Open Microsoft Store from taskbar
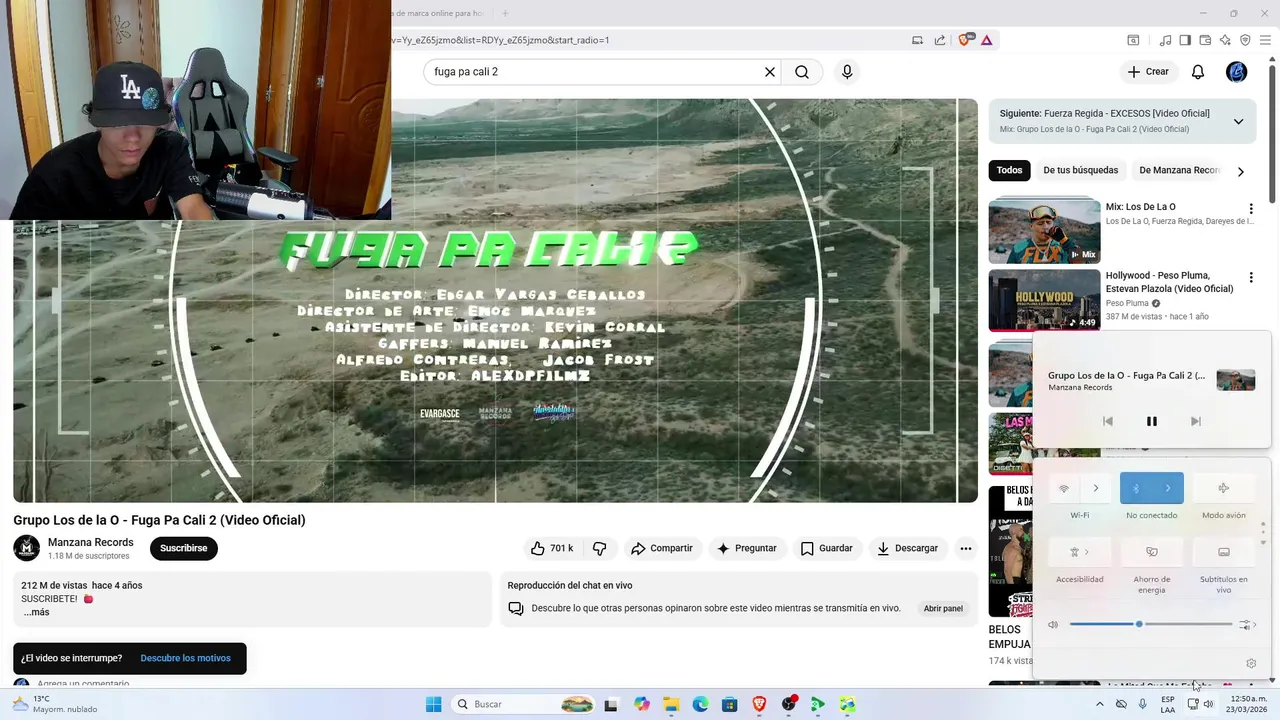The width and height of the screenshot is (1280, 720). pyautogui.click(x=730, y=704)
